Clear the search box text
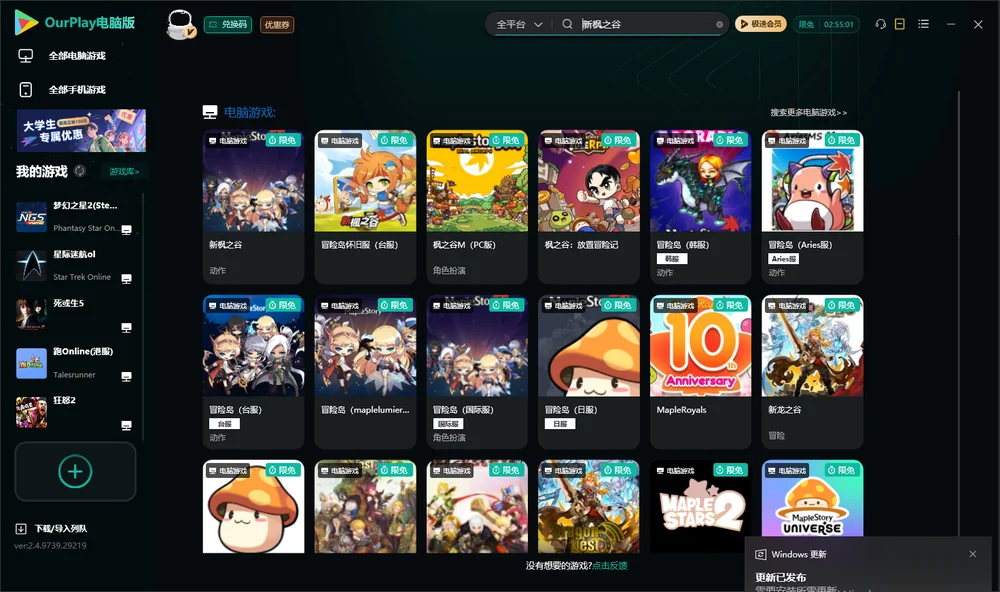Viewport: 1000px width, 592px height. click(x=719, y=24)
